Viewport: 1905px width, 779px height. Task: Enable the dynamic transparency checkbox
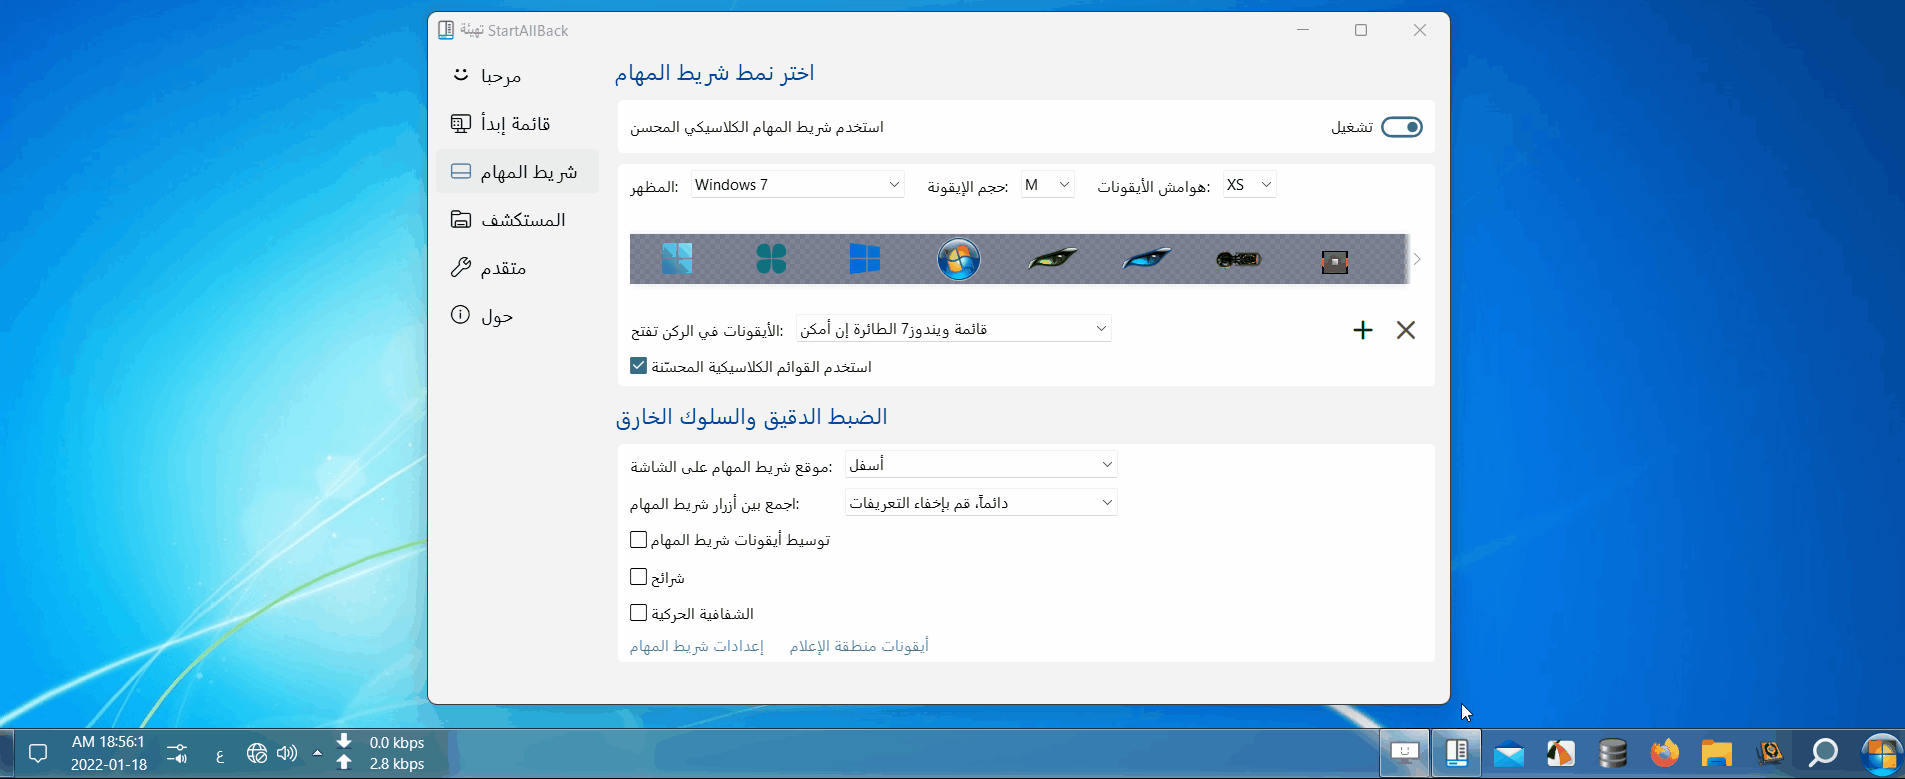pyautogui.click(x=639, y=613)
